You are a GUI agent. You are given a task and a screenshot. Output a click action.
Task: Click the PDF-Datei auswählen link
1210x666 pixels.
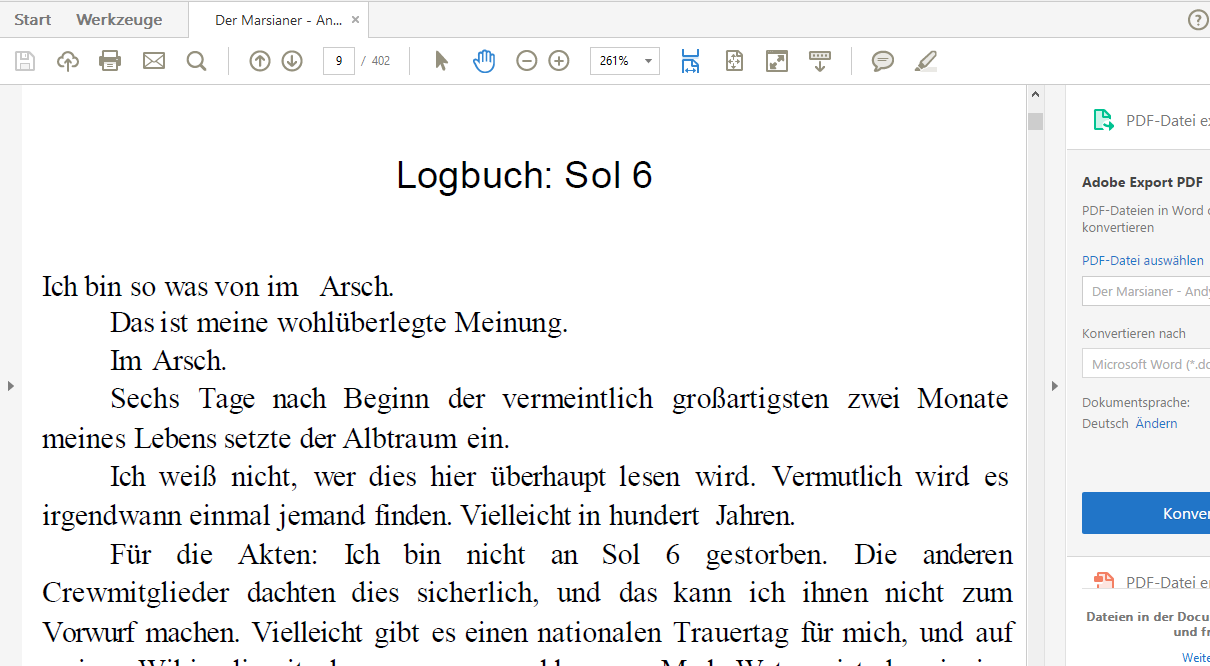point(1143,260)
